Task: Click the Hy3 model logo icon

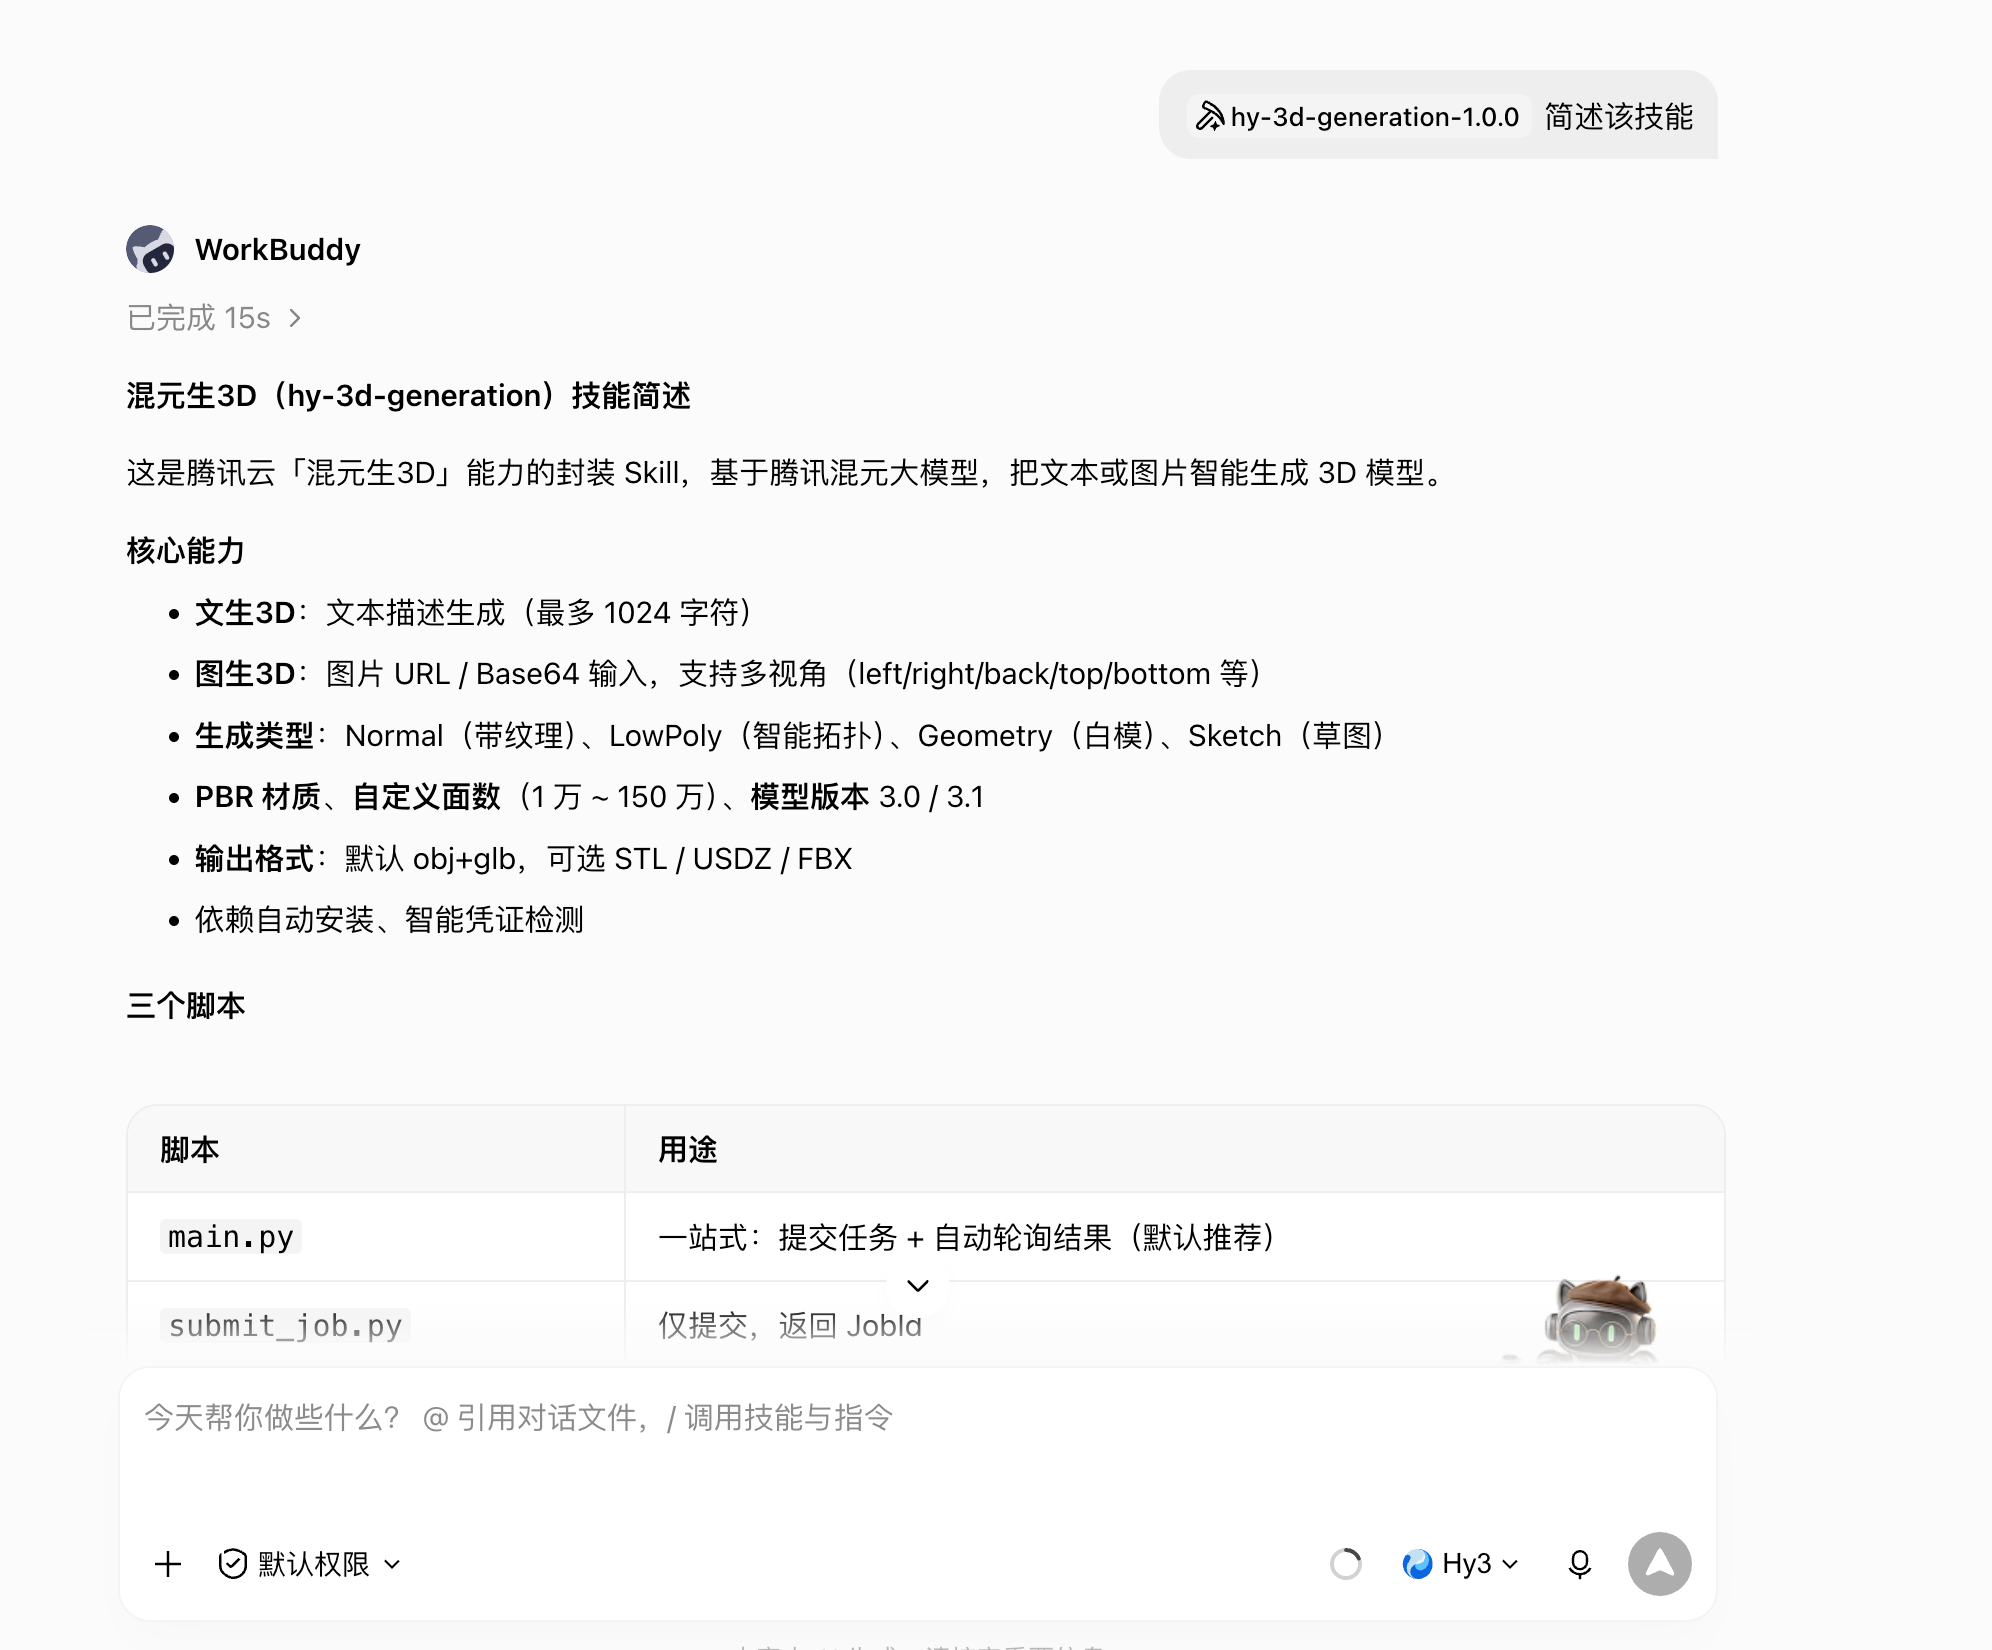Action: [x=1417, y=1564]
